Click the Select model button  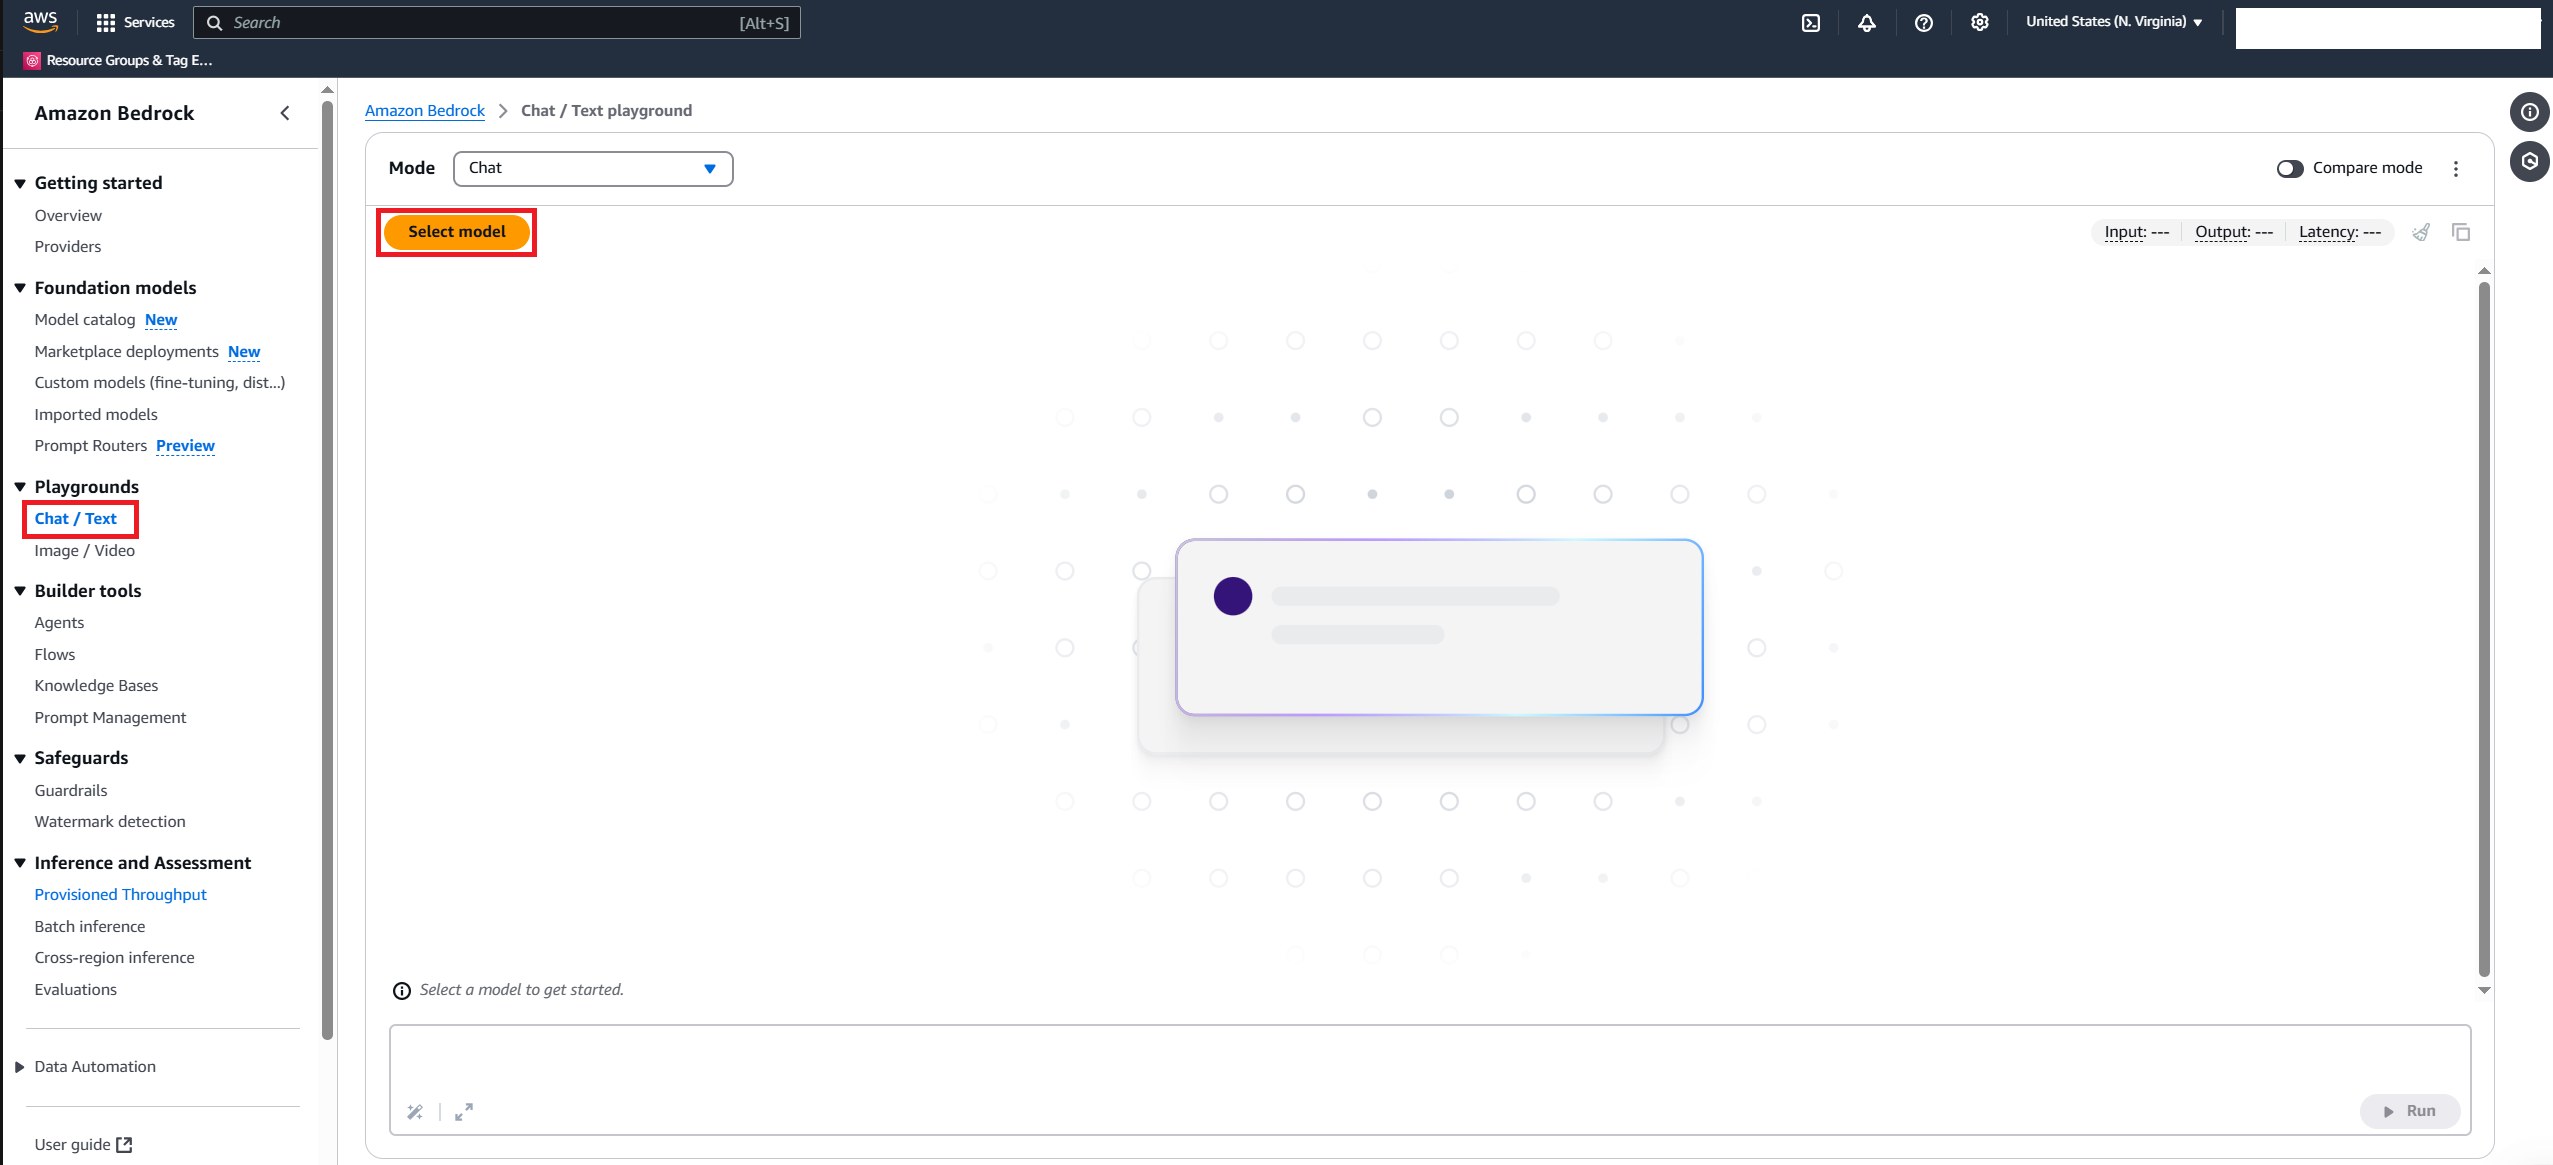[x=456, y=231]
